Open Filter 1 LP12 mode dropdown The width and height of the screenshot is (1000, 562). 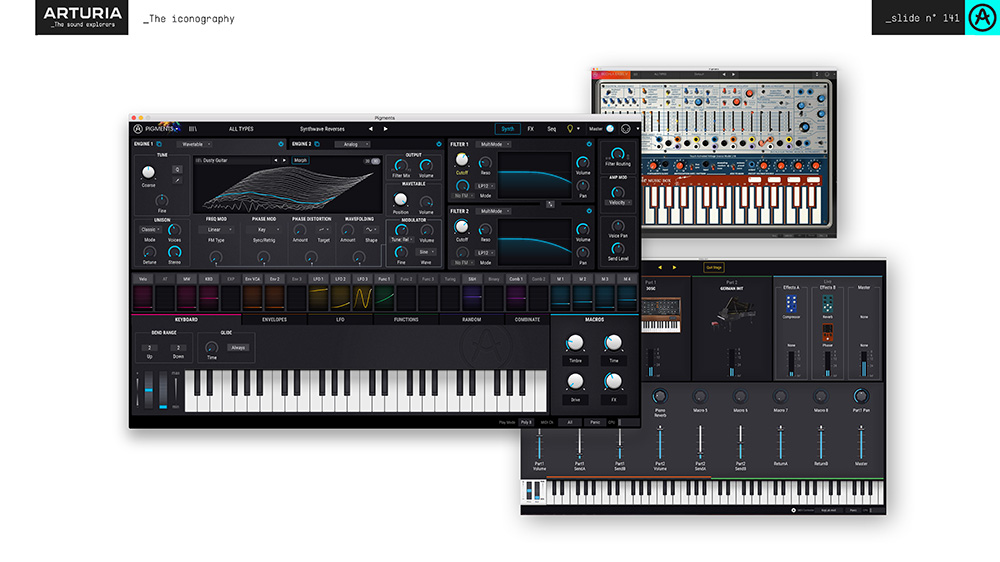(x=485, y=186)
